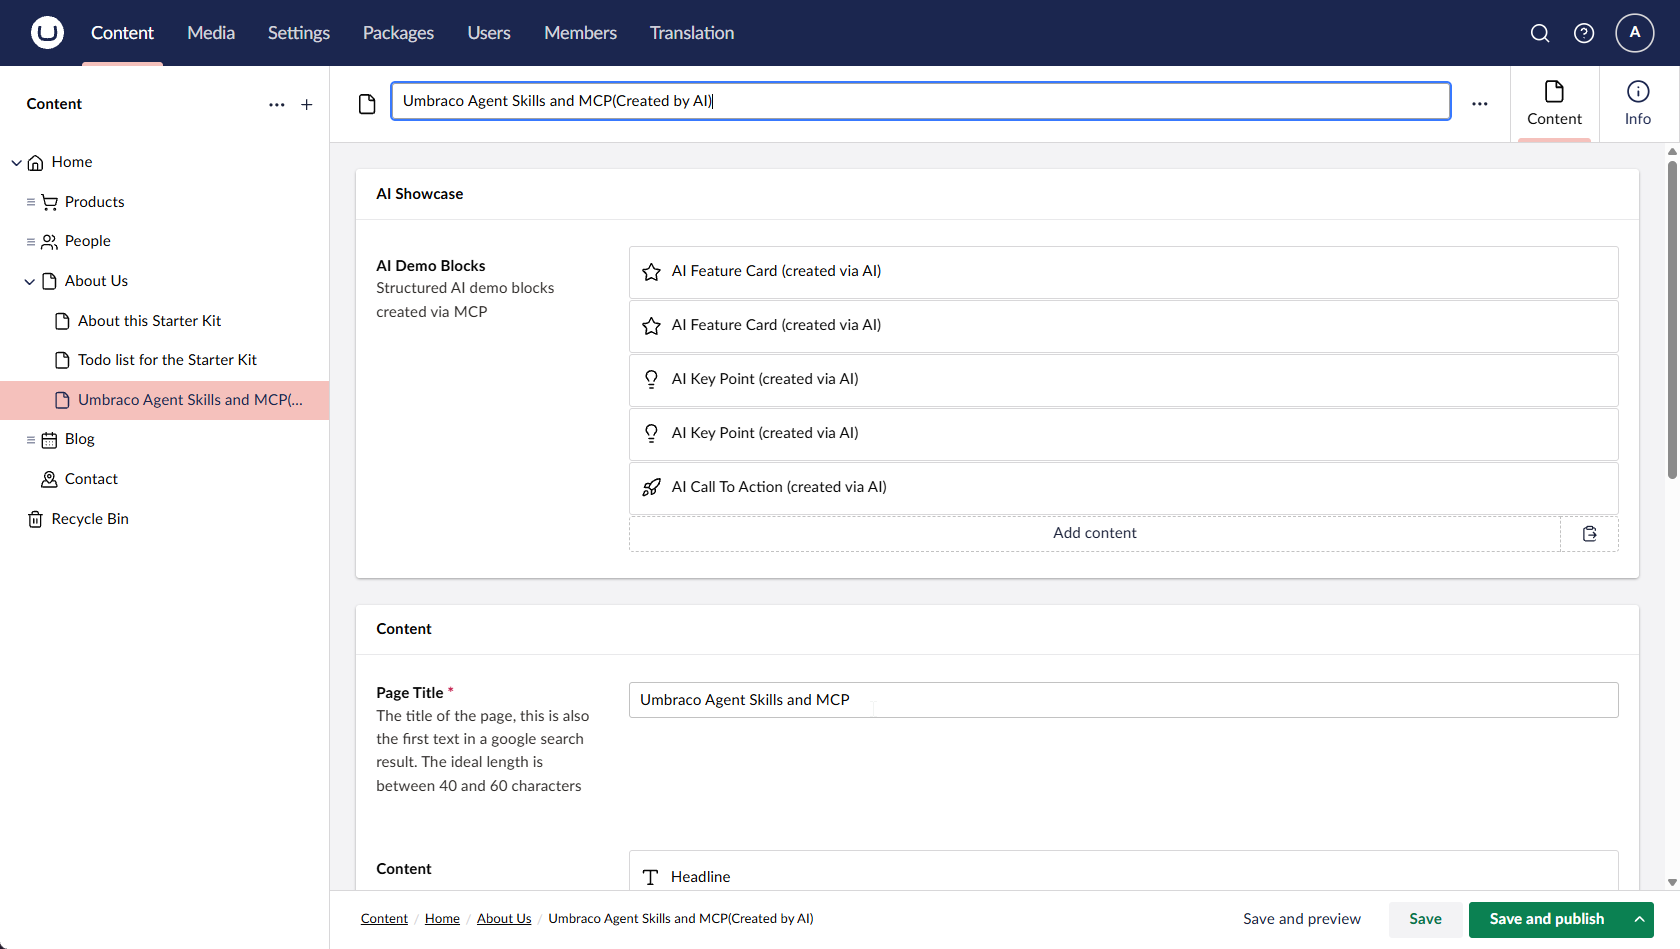The width and height of the screenshot is (1680, 949).
Task: Create new content with plus icon
Action: point(307,104)
